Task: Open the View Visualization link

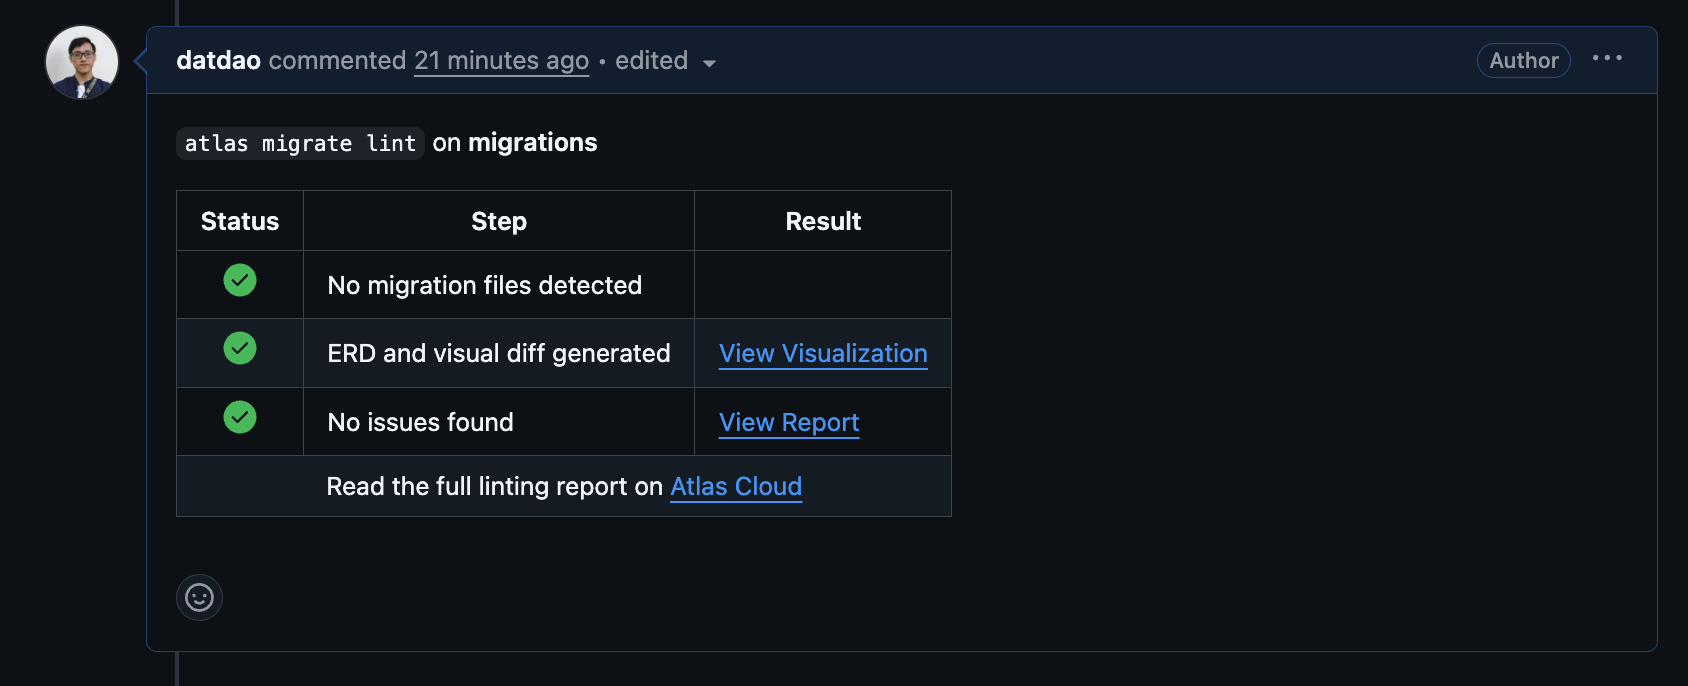Action: (822, 353)
